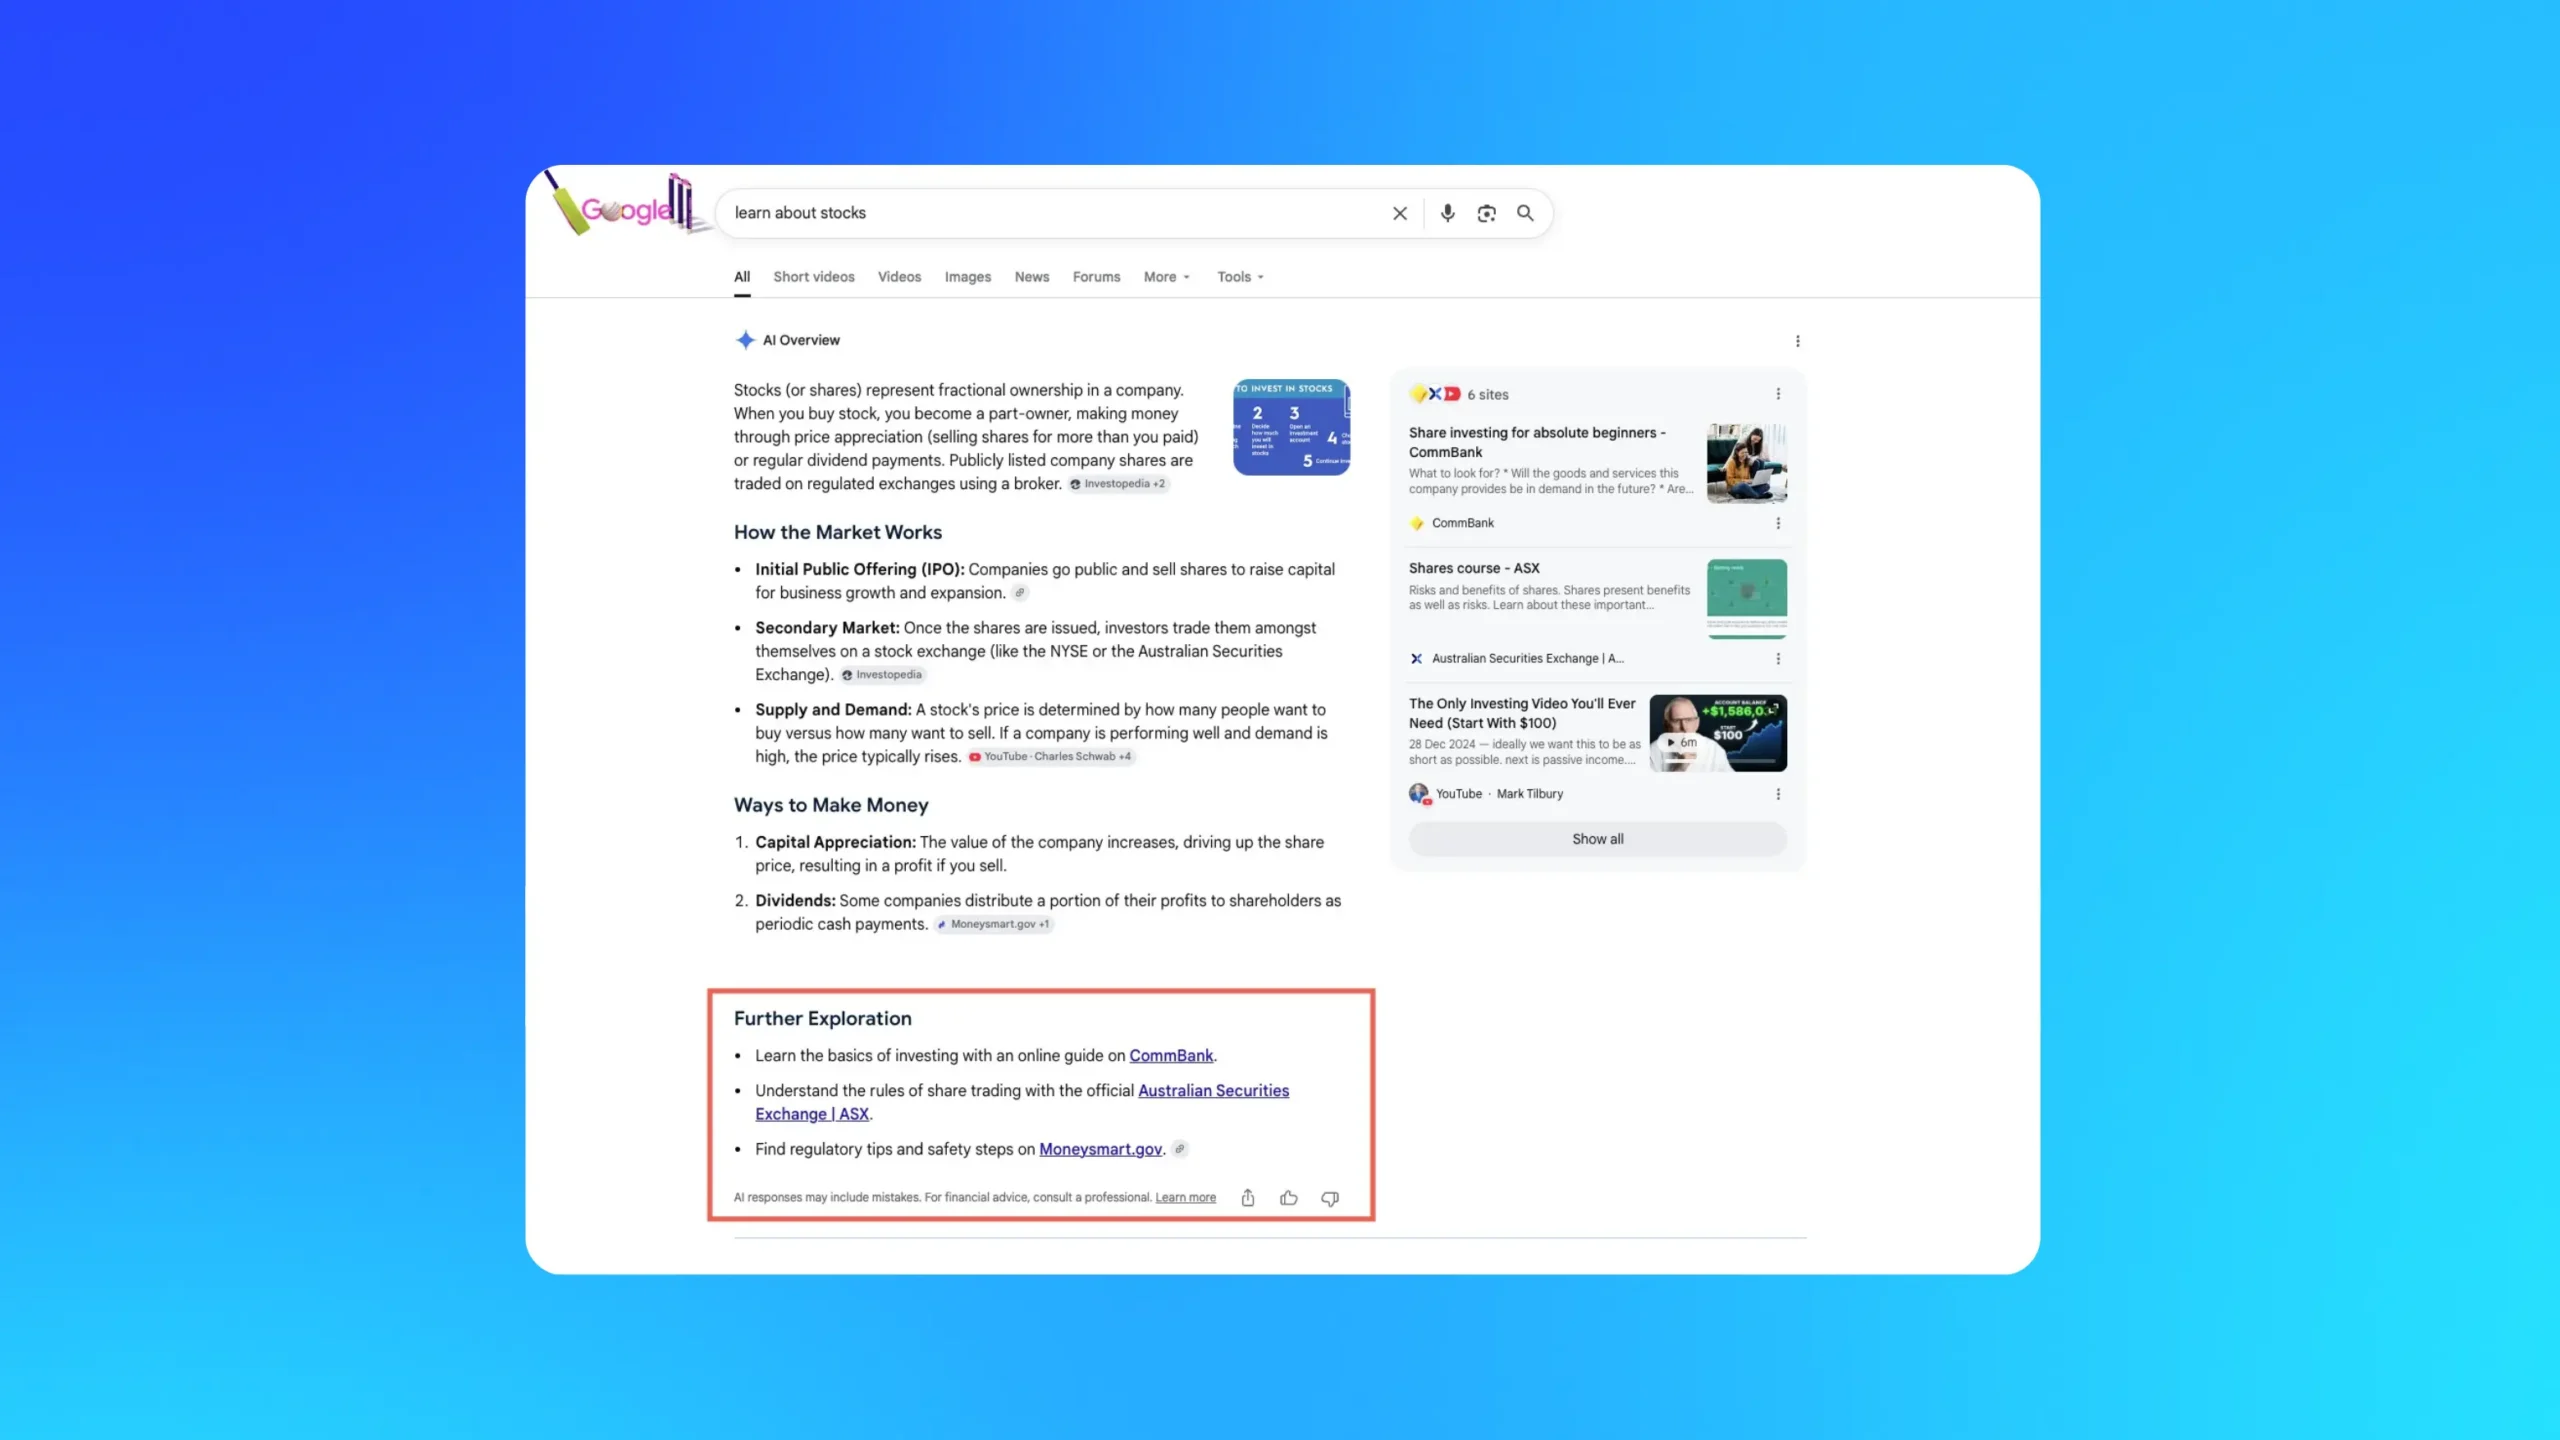The width and height of the screenshot is (2560, 1440).
Task: Open YouTube Charles Schwab +4 source chip
Action: (1050, 757)
